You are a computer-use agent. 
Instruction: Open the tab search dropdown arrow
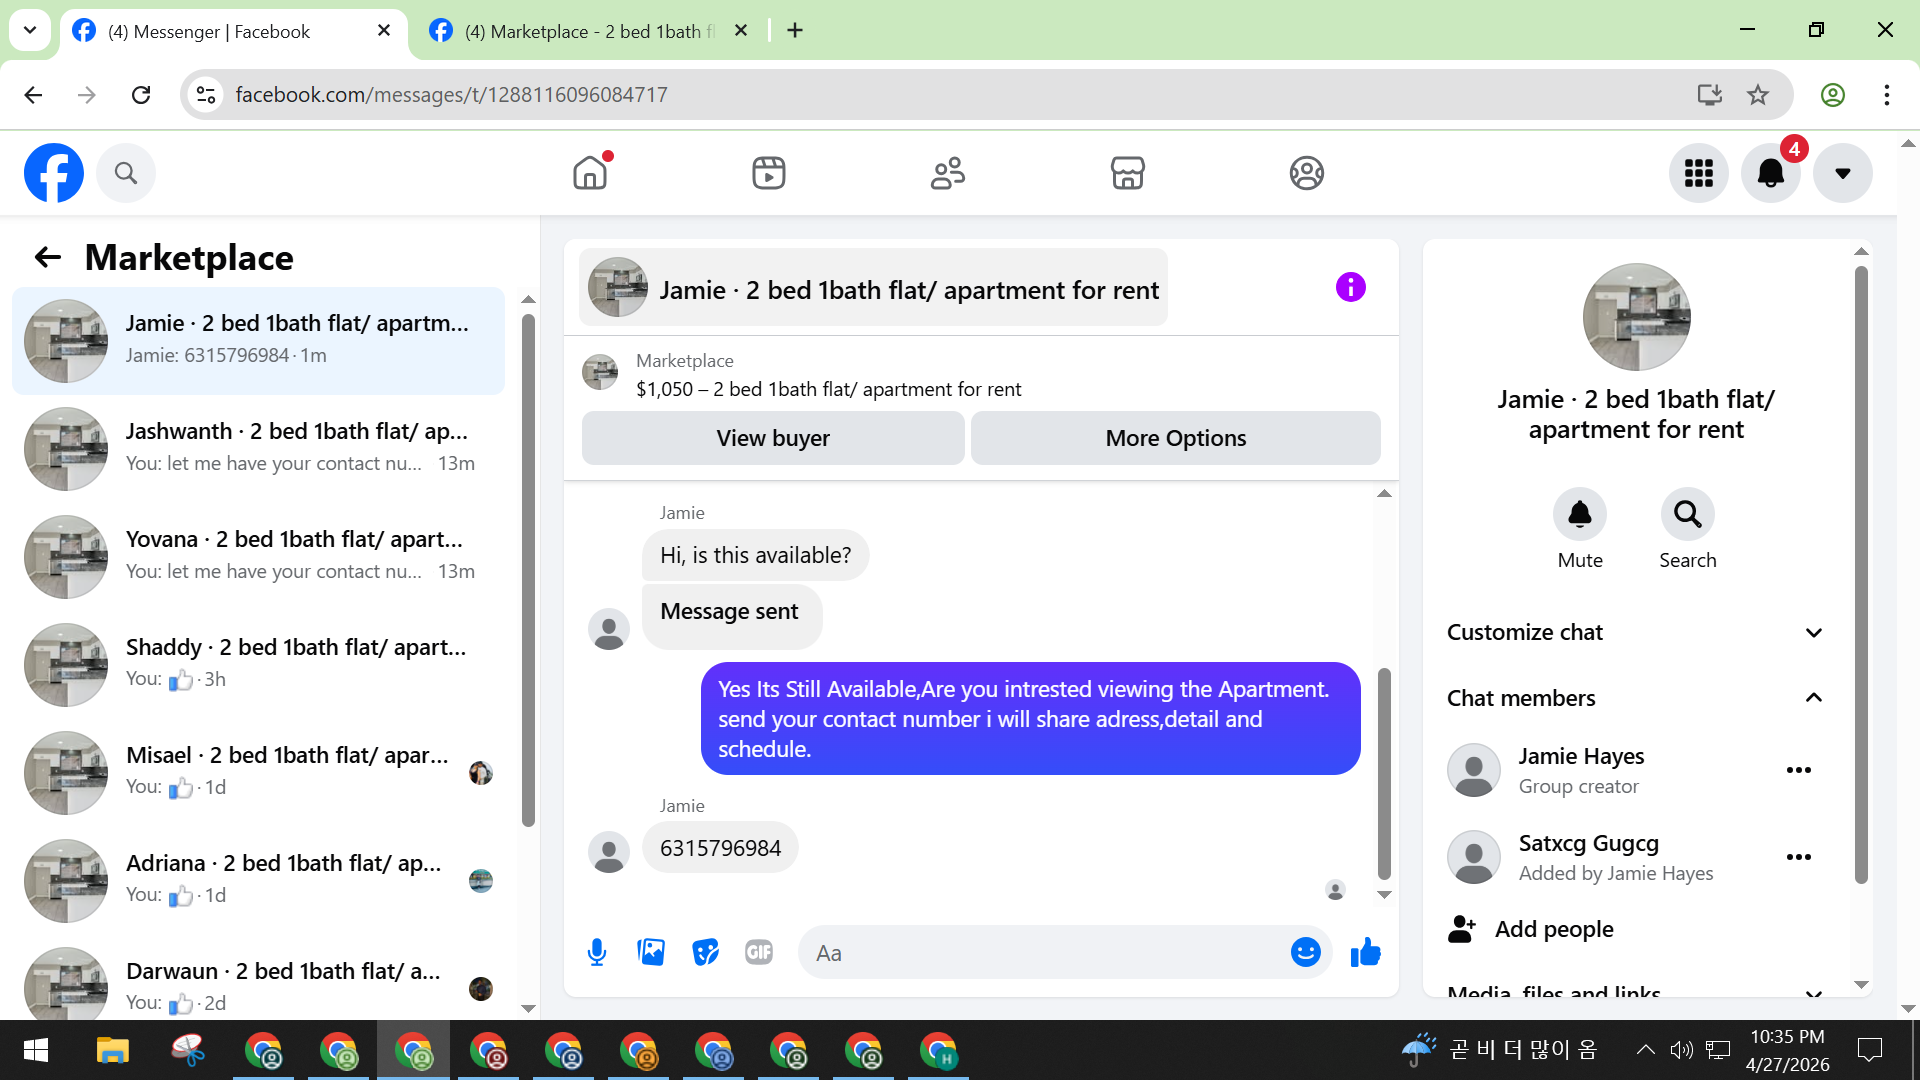[30, 30]
